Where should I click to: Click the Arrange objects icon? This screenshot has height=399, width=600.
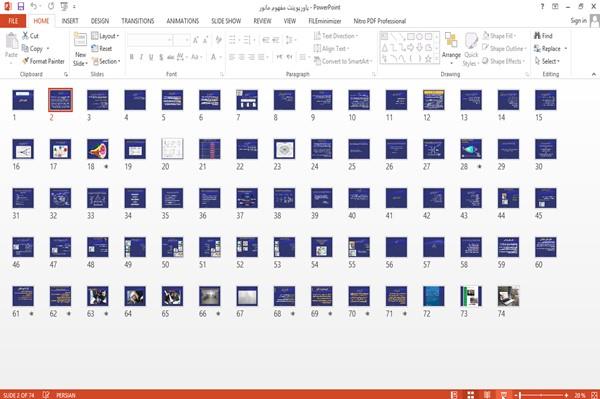451,40
